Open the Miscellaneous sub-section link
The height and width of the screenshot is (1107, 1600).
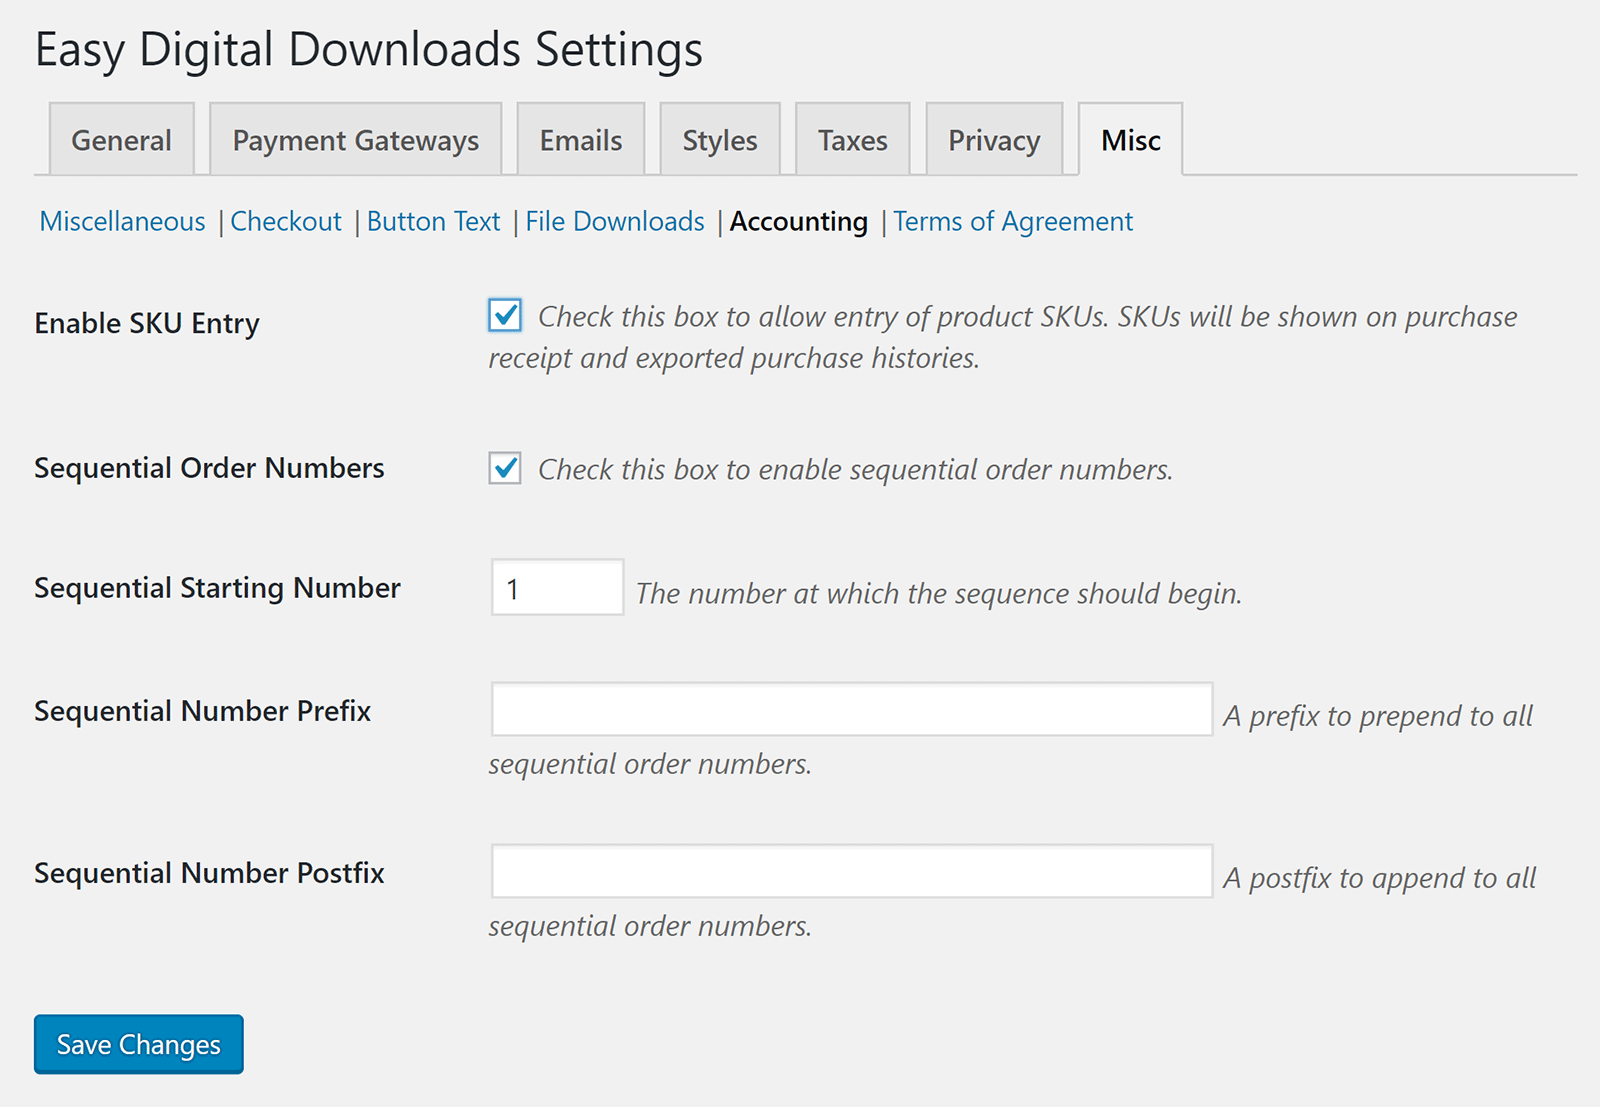122,221
